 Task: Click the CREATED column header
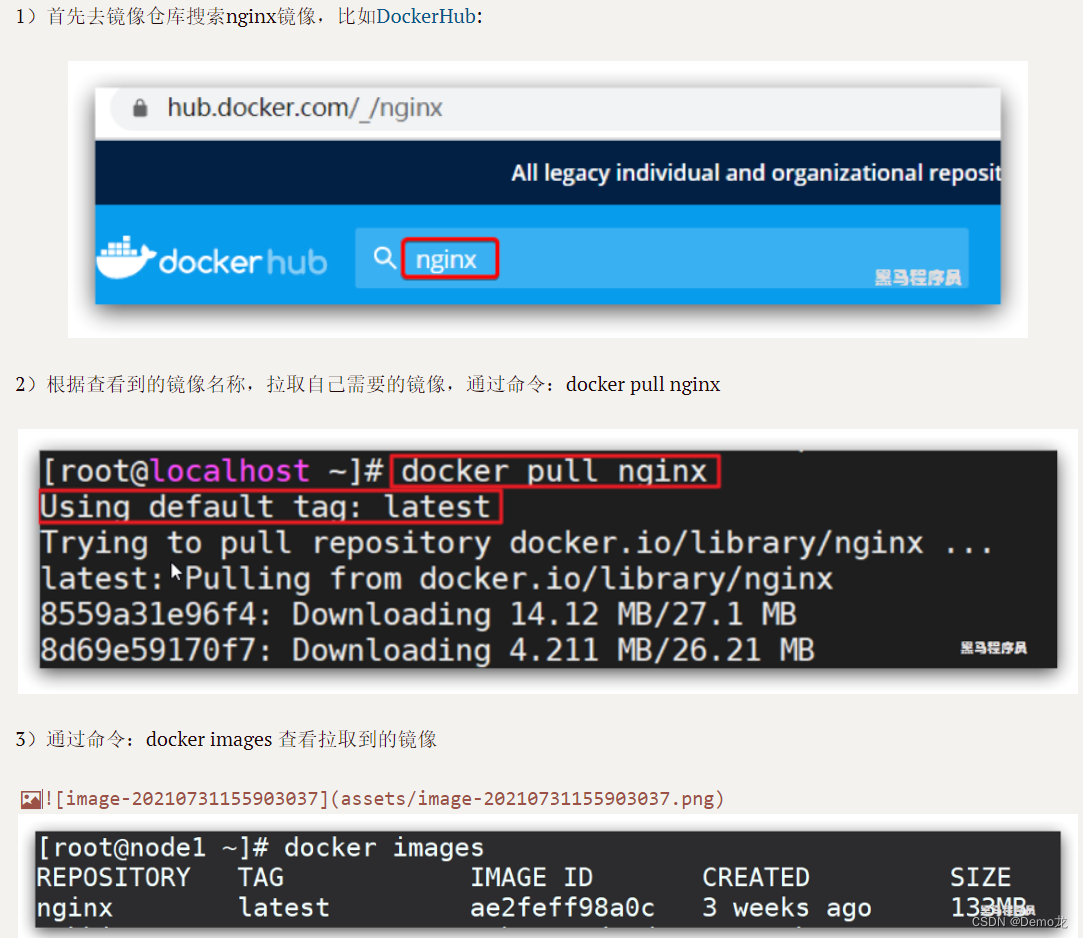pyautogui.click(x=756, y=877)
